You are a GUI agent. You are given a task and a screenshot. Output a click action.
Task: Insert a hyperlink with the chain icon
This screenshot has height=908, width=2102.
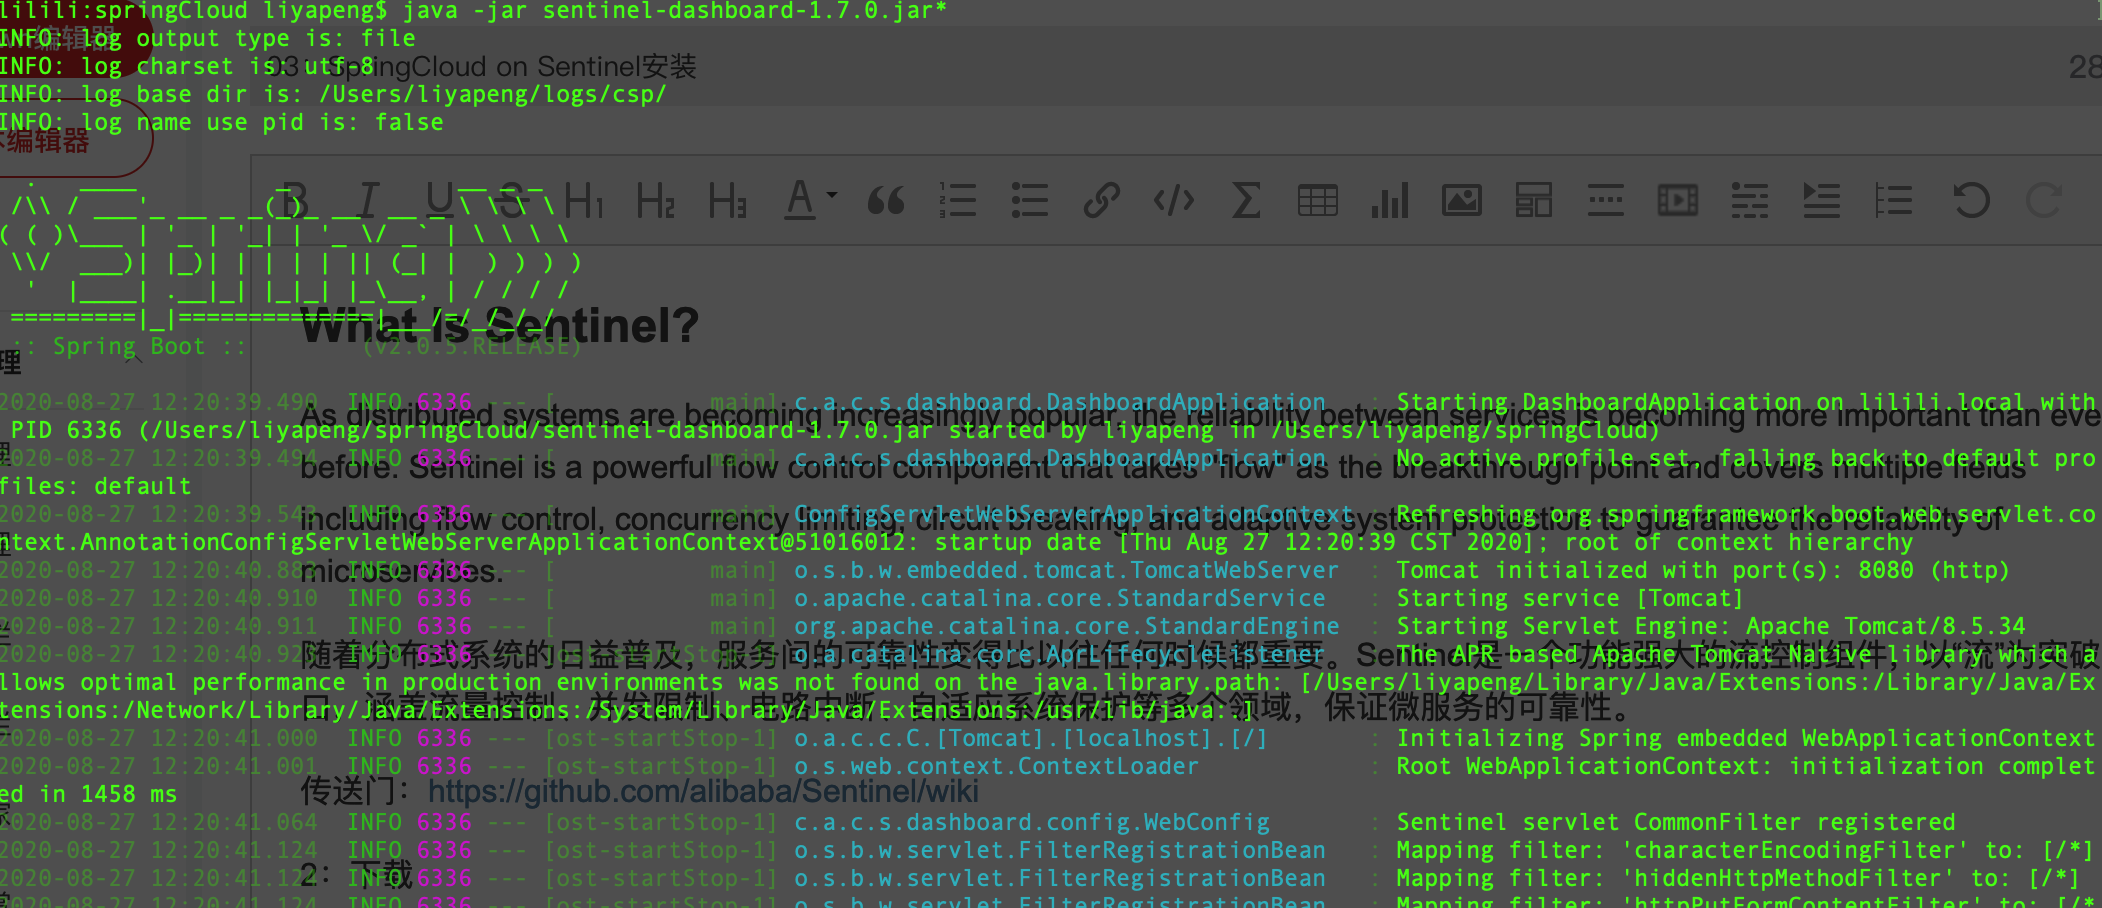[x=1102, y=200]
